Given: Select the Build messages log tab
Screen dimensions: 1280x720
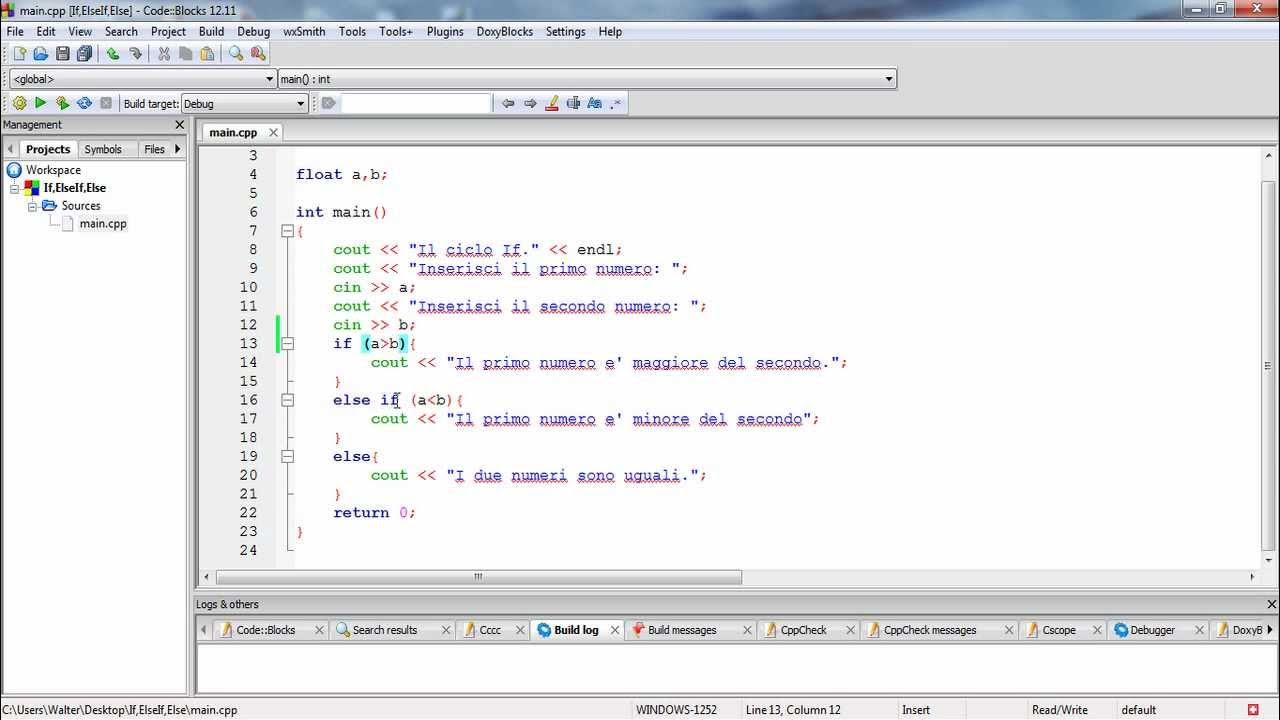Looking at the screenshot, I should [682, 630].
